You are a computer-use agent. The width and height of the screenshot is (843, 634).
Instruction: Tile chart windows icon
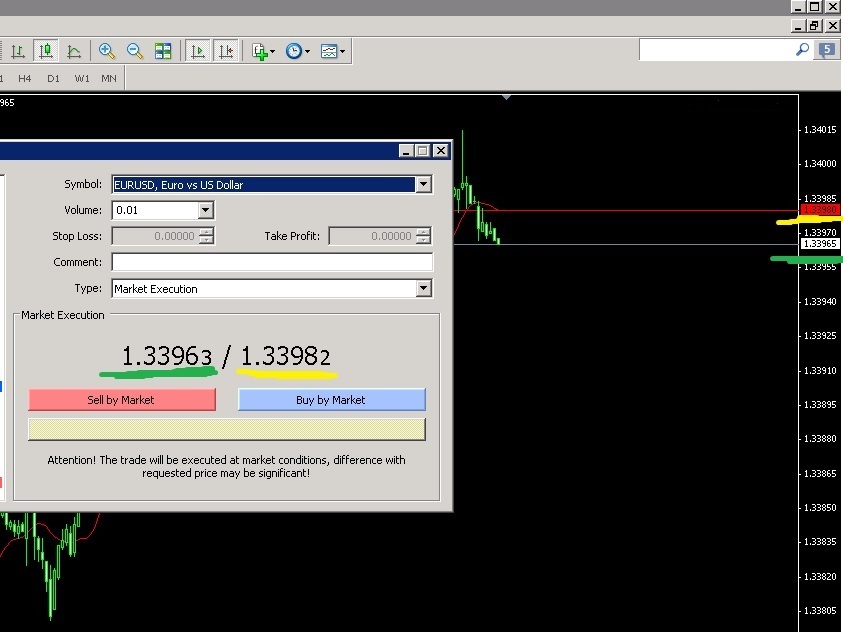tap(163, 51)
